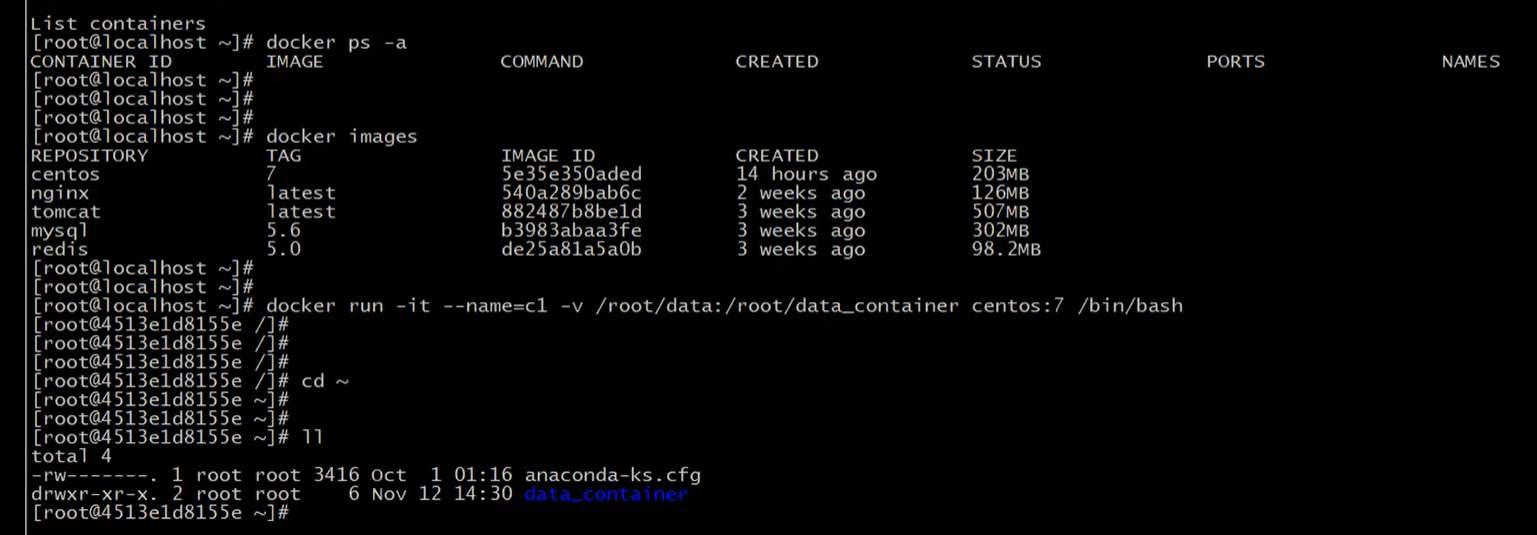
Task: Click the REPOSITORY column header
Action: click(x=89, y=156)
